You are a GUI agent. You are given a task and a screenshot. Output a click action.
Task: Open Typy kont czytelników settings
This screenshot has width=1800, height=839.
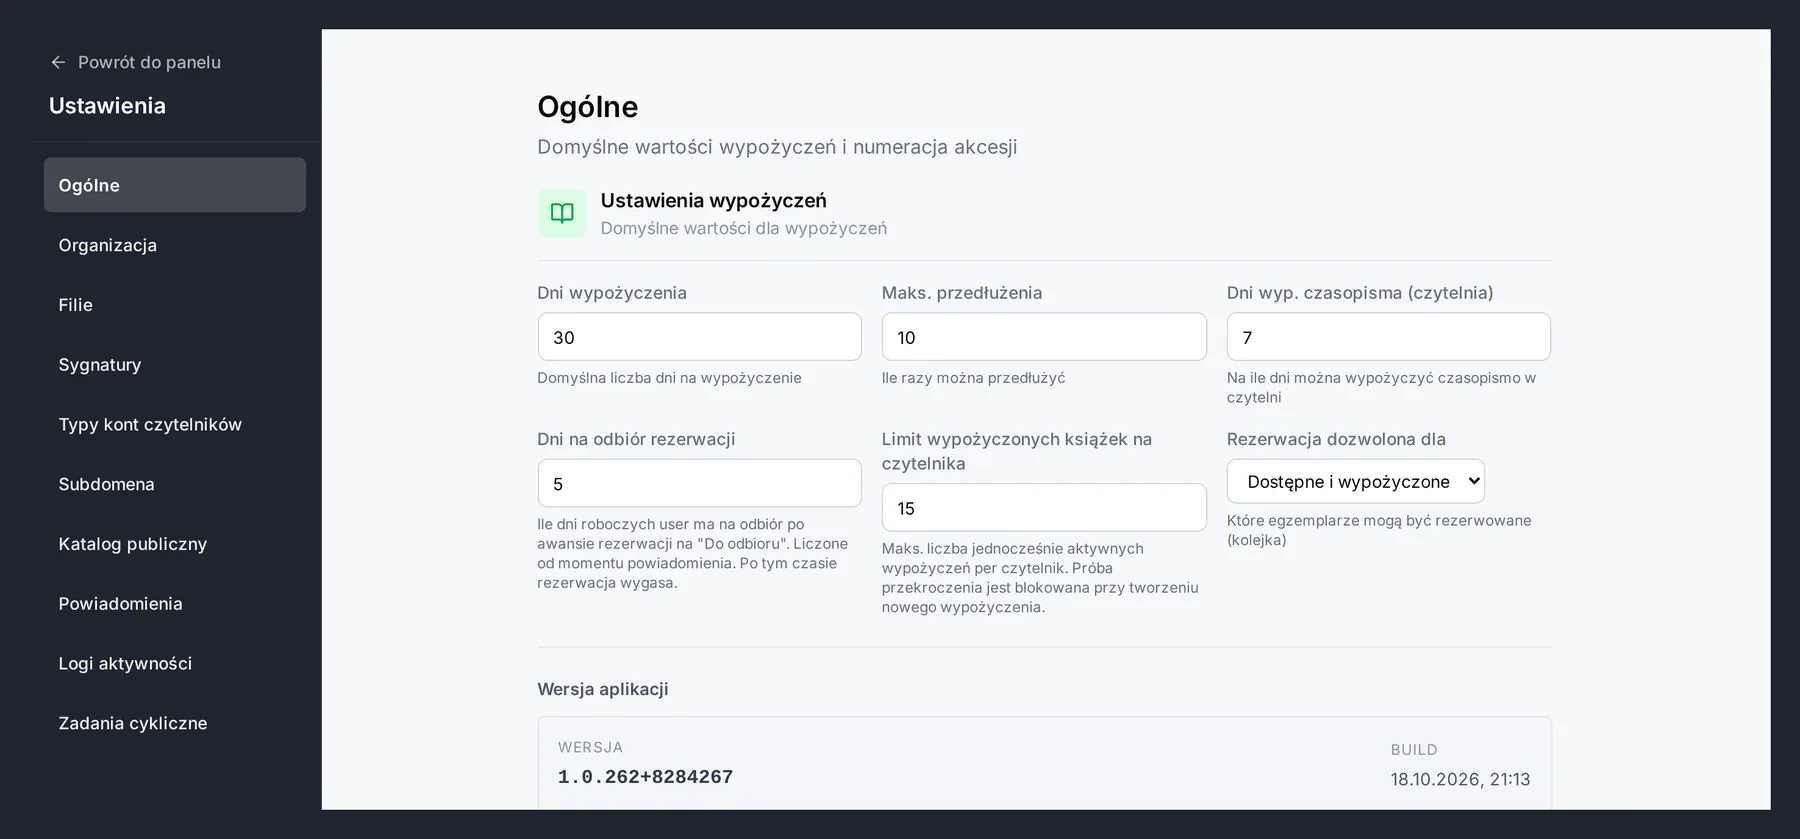(175, 424)
